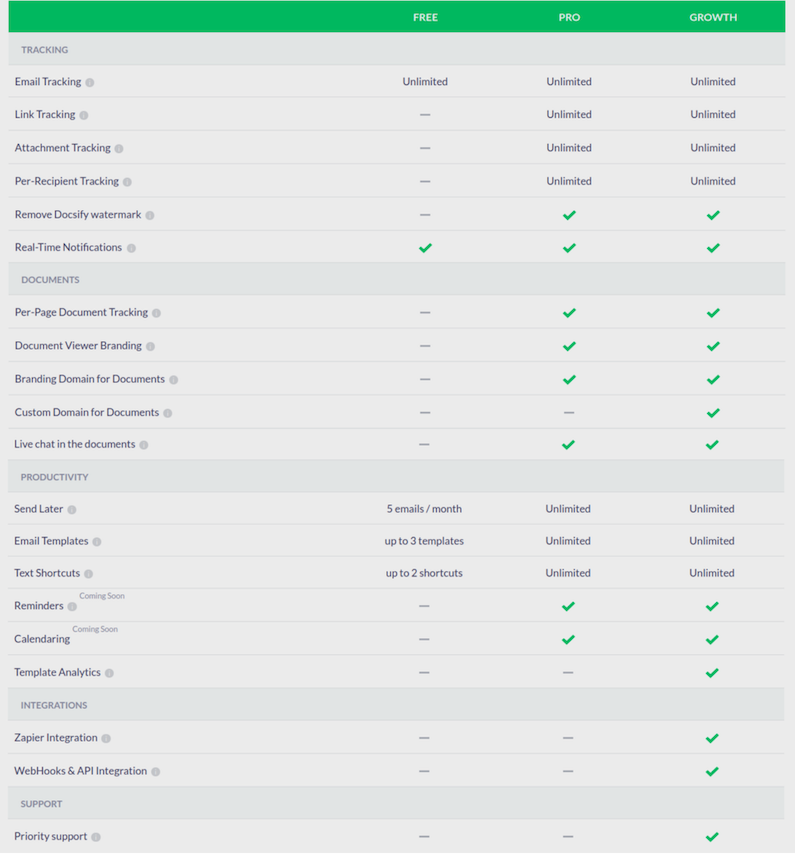795x854 pixels.
Task: Click info icon next to Template Analytics
Action: tap(109, 673)
